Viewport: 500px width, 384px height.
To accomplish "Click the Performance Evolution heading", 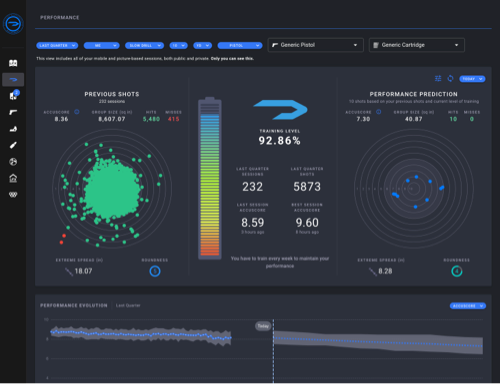I will [74, 305].
